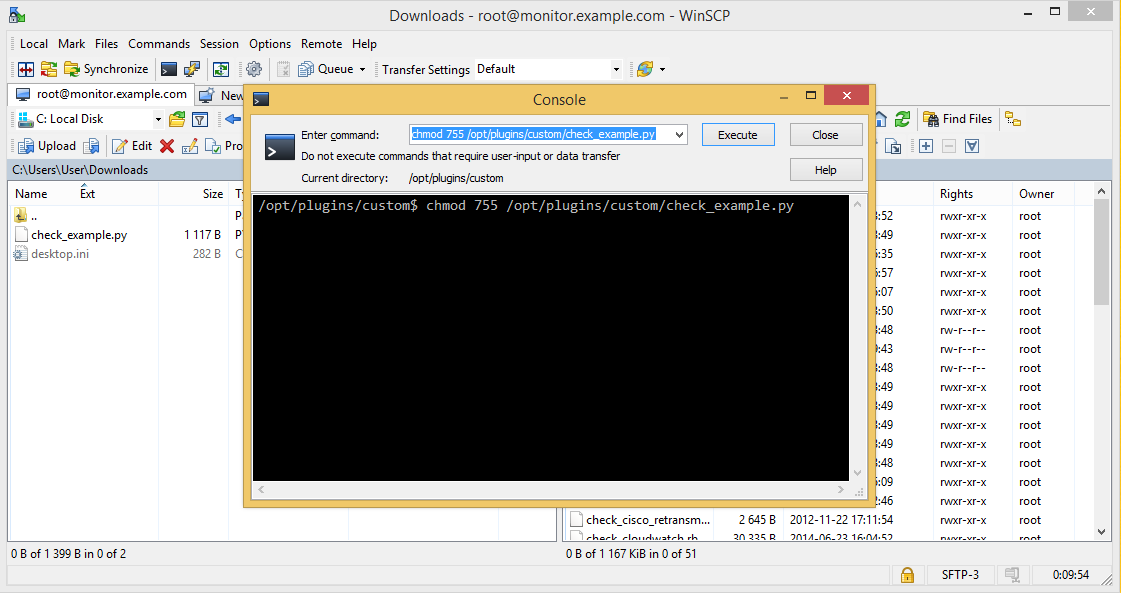
Task: Sort remote panel by Owner column
Action: click(1037, 194)
